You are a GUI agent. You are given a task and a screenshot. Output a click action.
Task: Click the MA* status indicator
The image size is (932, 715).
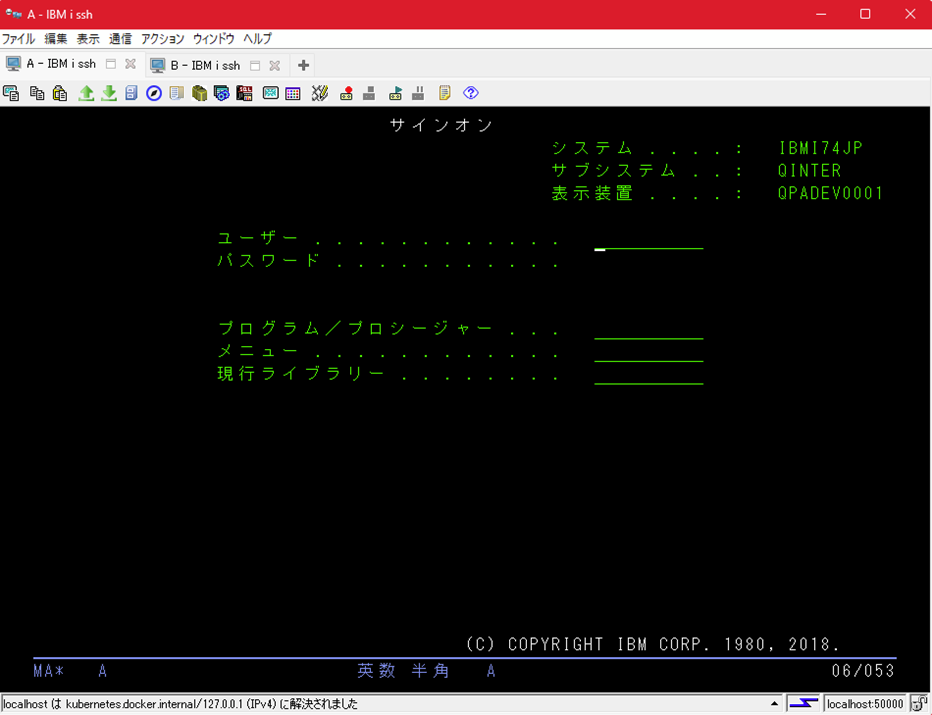(x=49, y=671)
